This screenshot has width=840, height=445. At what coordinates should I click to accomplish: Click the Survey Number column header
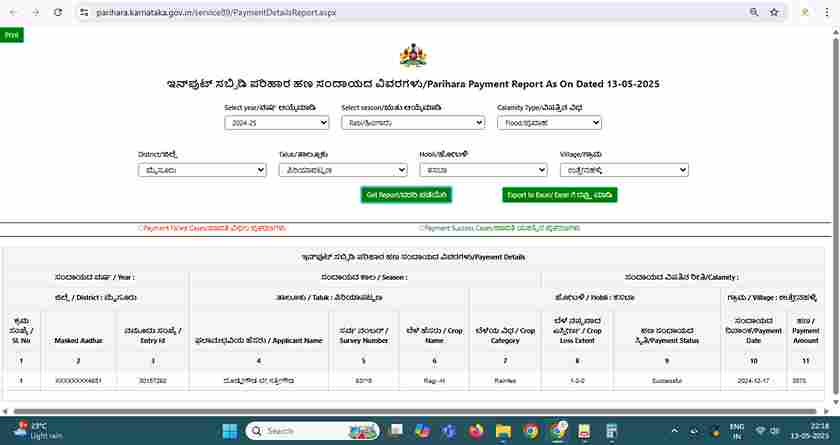click(x=363, y=336)
